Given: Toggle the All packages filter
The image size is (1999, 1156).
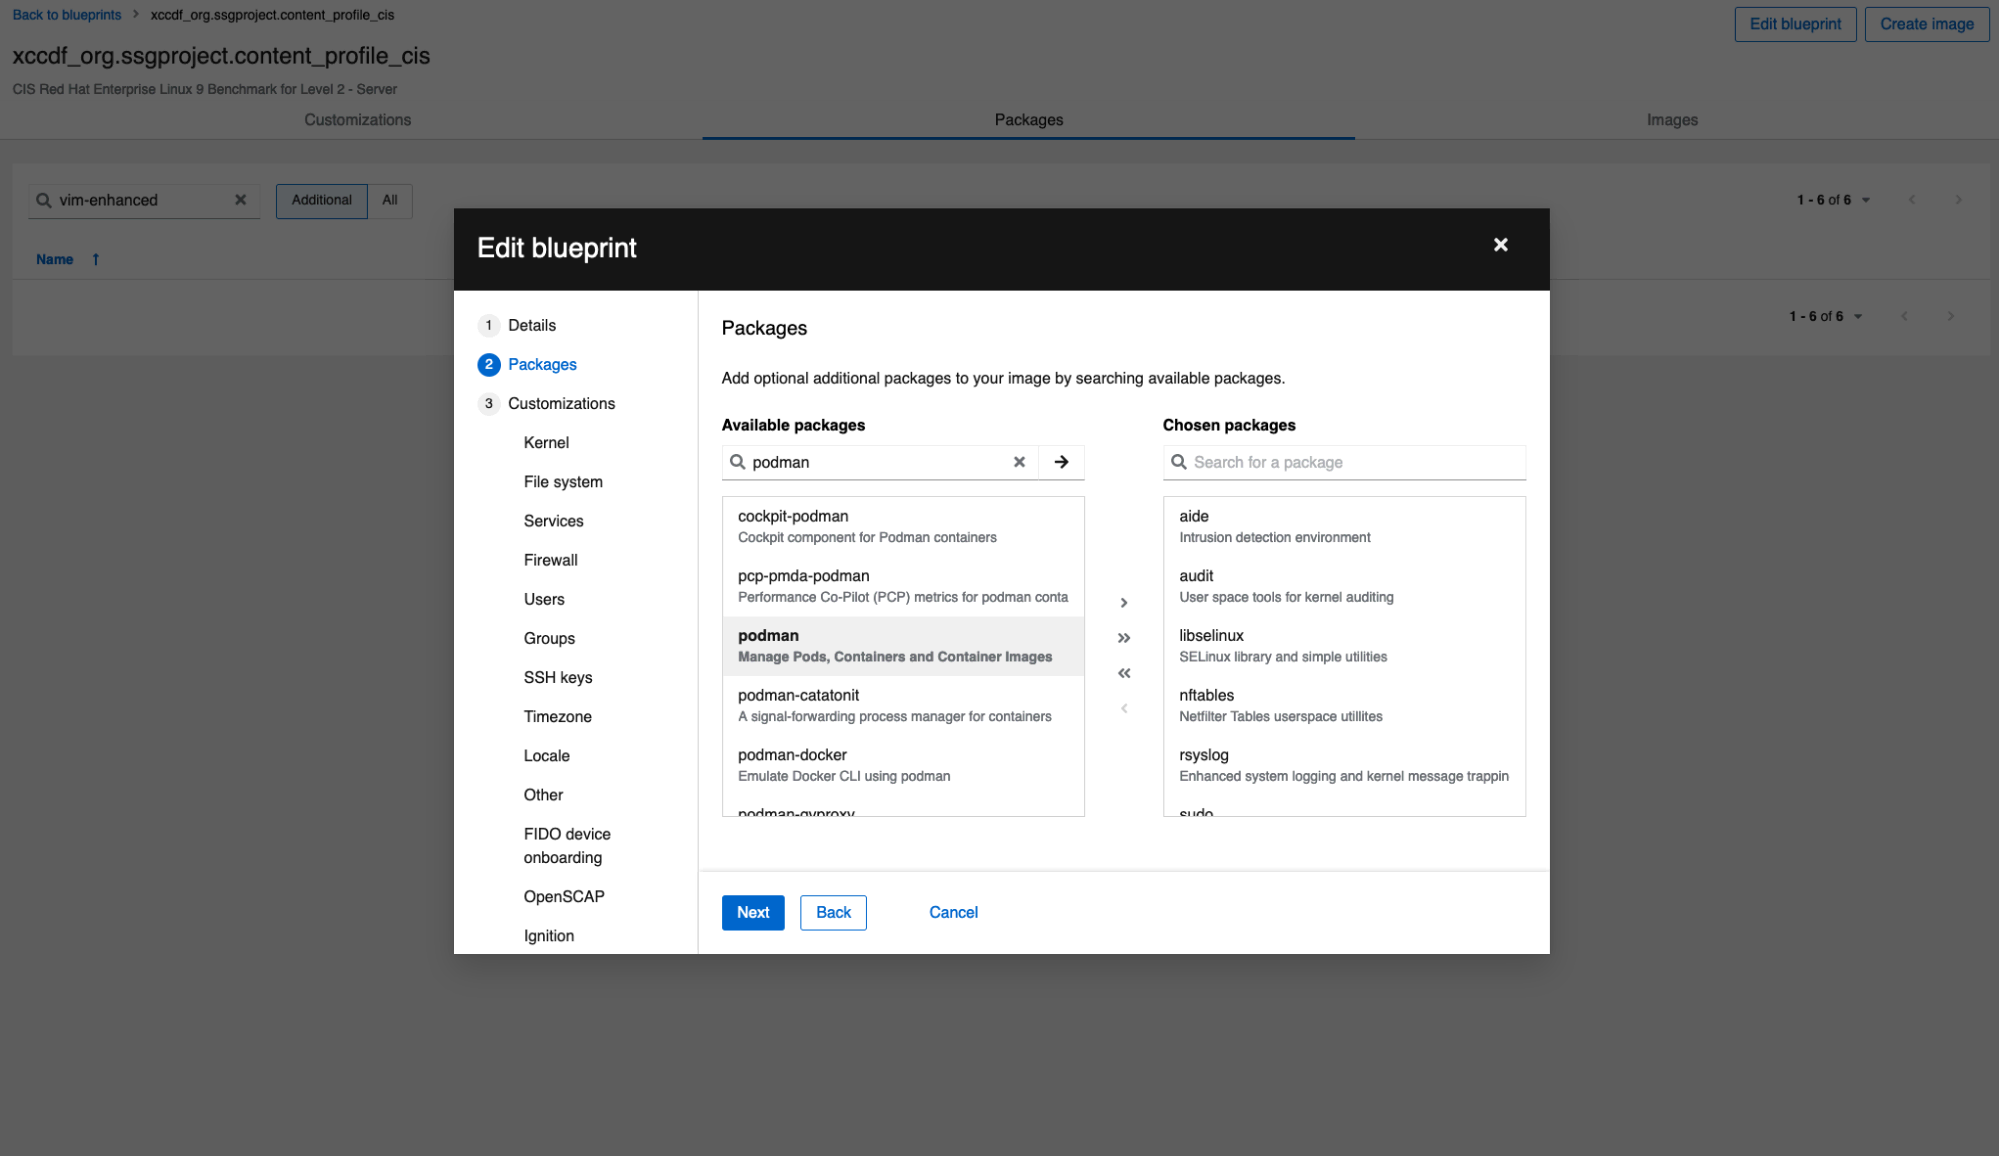Looking at the screenshot, I should tap(390, 200).
